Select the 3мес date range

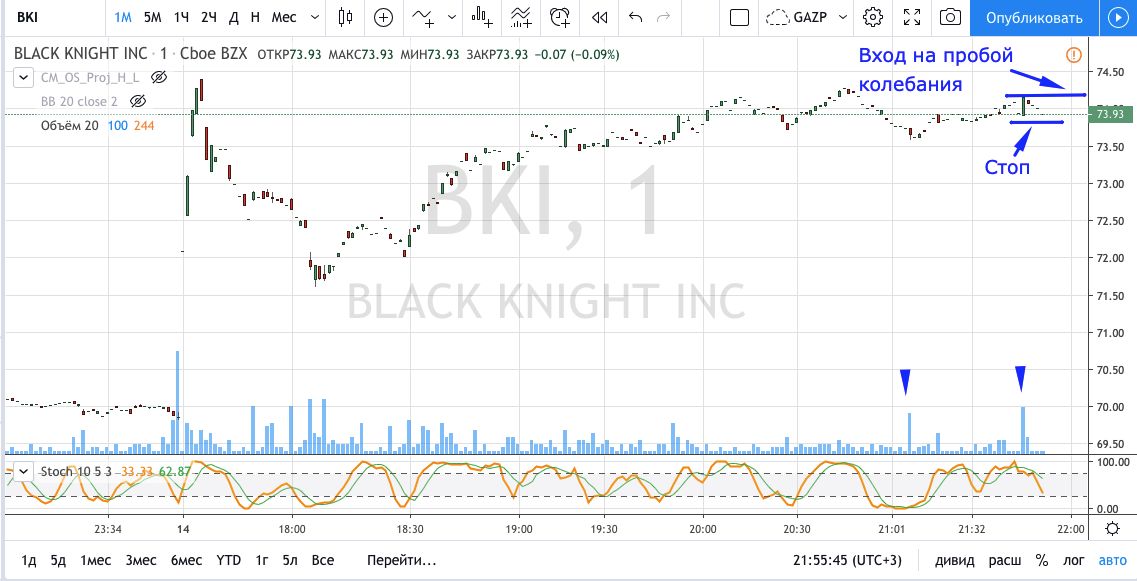(x=140, y=561)
